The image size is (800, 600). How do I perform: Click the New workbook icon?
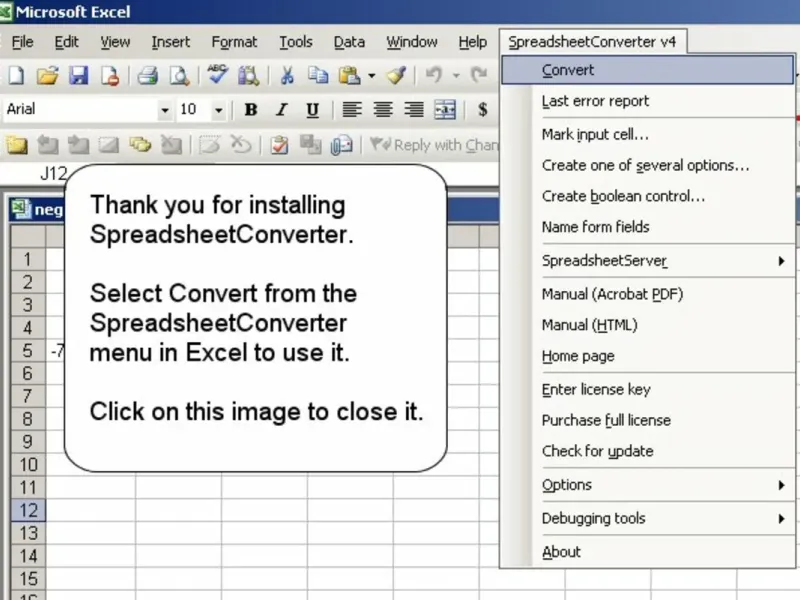click(x=16, y=76)
